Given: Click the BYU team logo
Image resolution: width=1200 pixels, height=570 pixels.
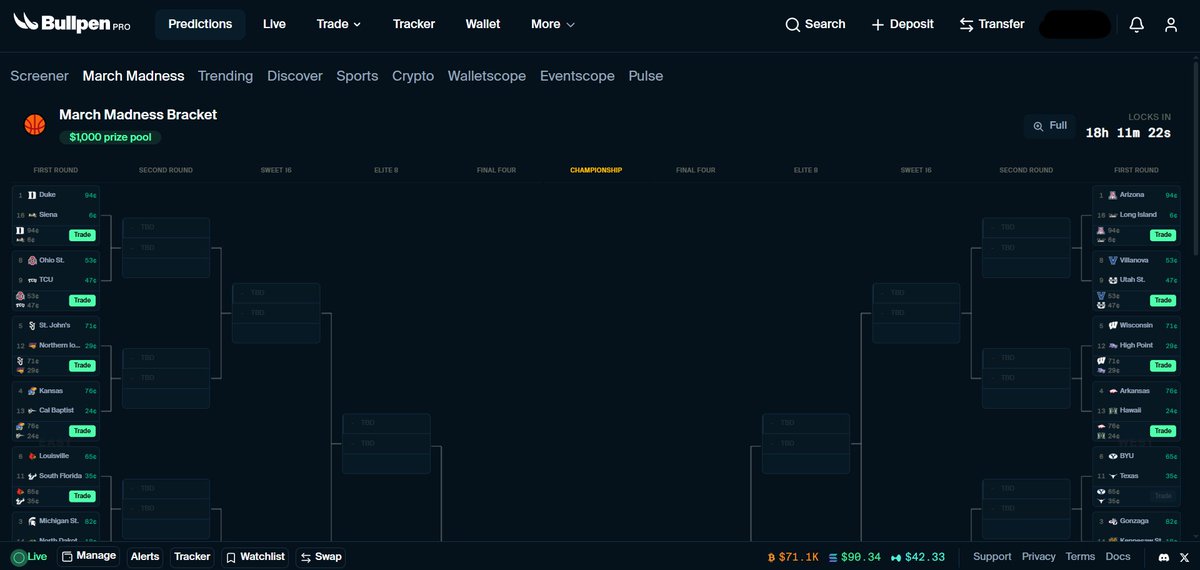Looking at the screenshot, I should (x=1113, y=456).
